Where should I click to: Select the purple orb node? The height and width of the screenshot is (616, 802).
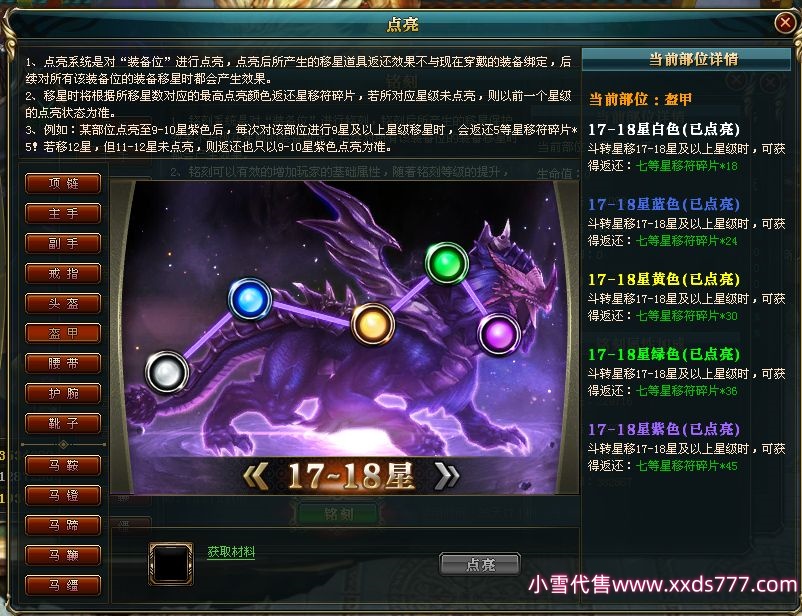(x=499, y=335)
